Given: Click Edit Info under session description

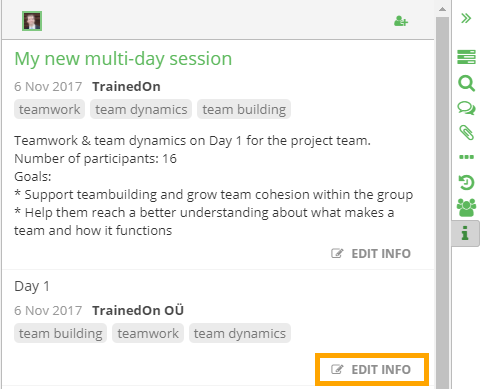Looking at the screenshot, I should [371, 254].
